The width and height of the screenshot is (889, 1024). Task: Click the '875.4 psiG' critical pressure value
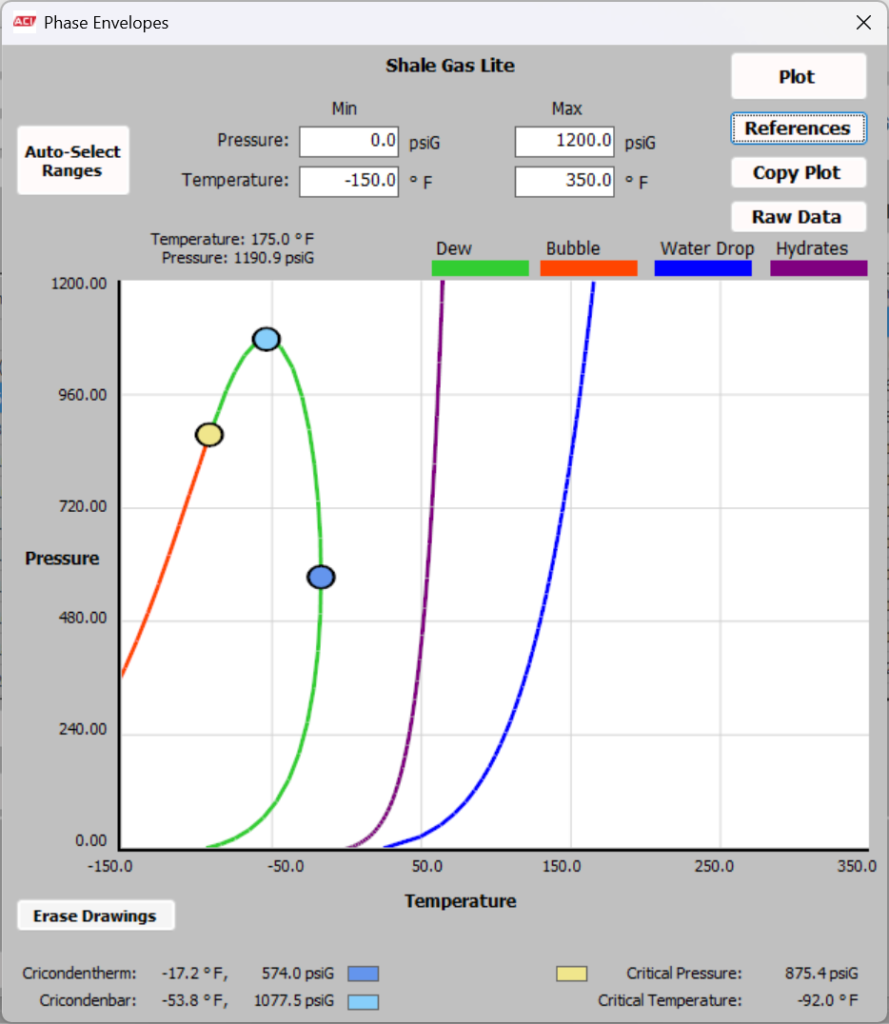pyautogui.click(x=822, y=974)
